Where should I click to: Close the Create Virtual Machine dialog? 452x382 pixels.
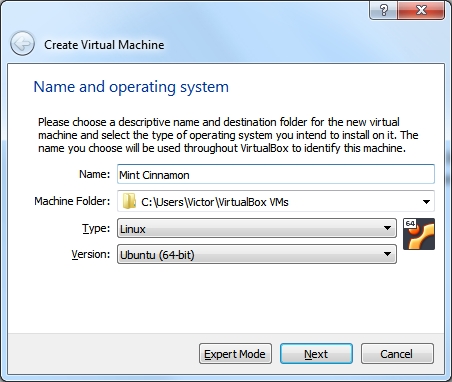coord(421,10)
